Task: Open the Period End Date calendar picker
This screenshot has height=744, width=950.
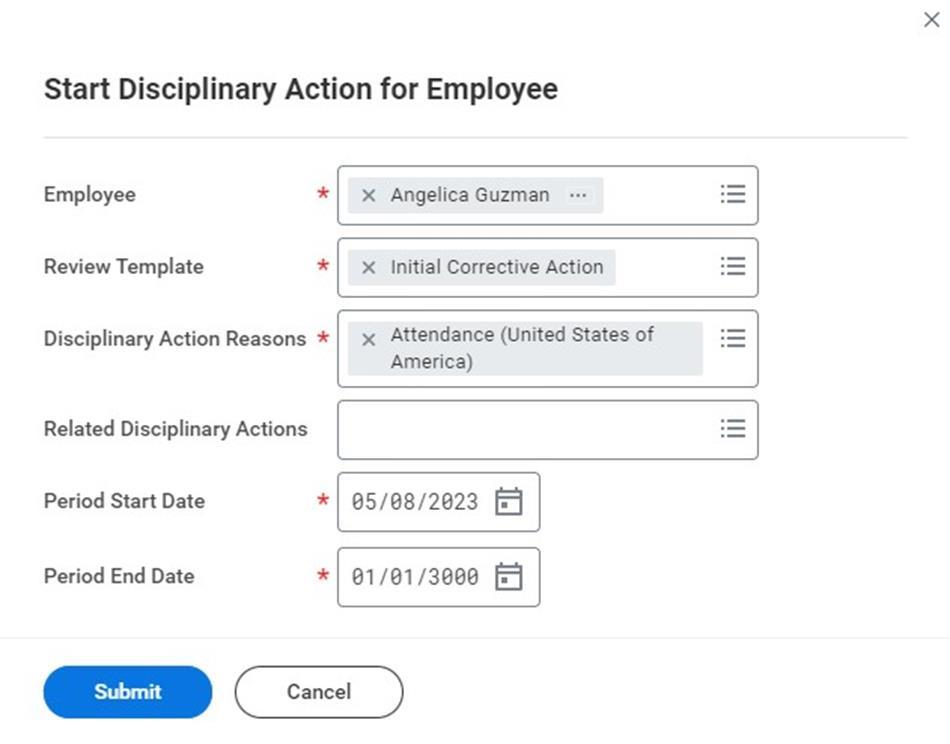Action: pyautogui.click(x=509, y=576)
